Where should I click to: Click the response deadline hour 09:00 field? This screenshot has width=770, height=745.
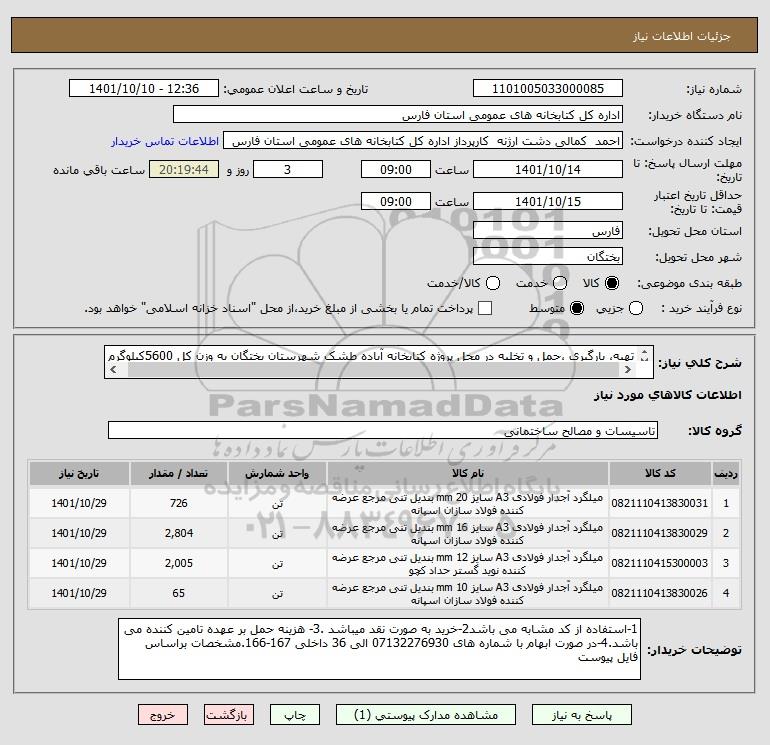(x=396, y=170)
